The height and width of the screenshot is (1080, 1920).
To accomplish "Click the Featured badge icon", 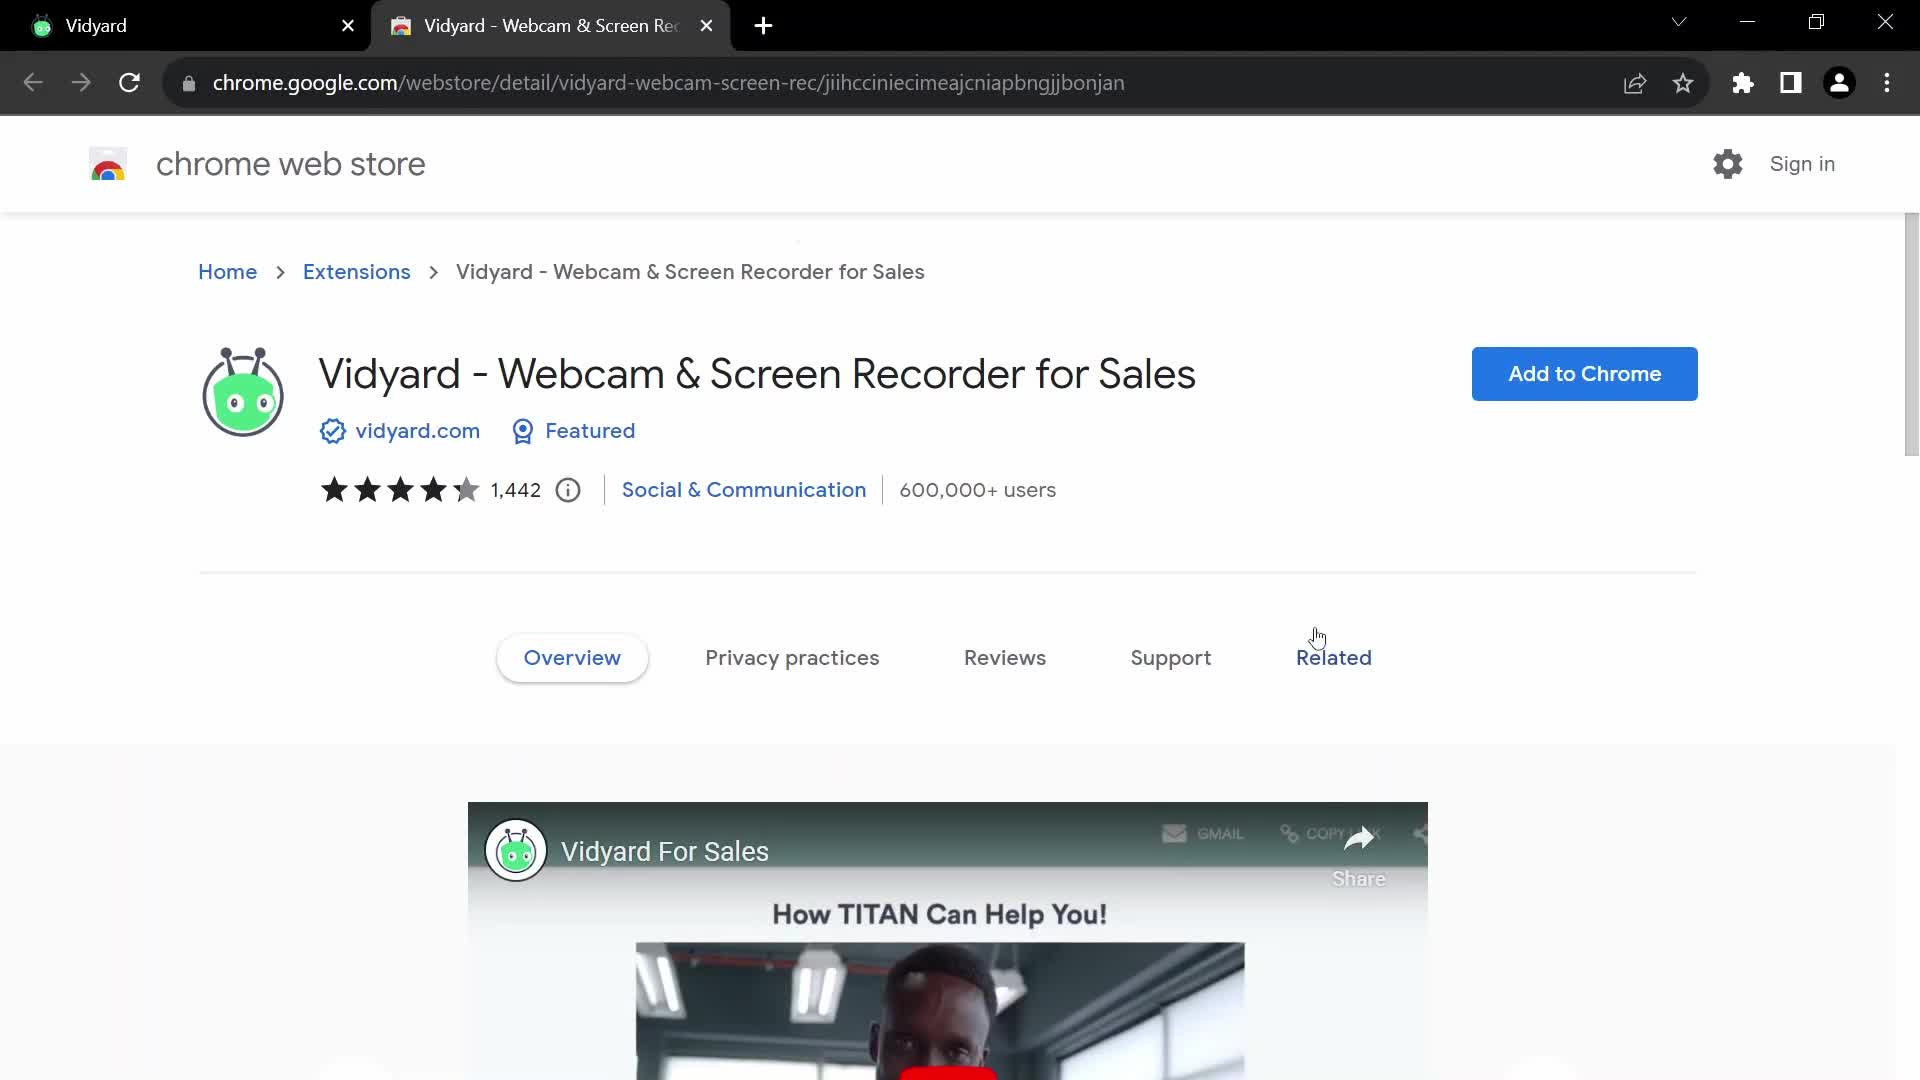I will 522,431.
